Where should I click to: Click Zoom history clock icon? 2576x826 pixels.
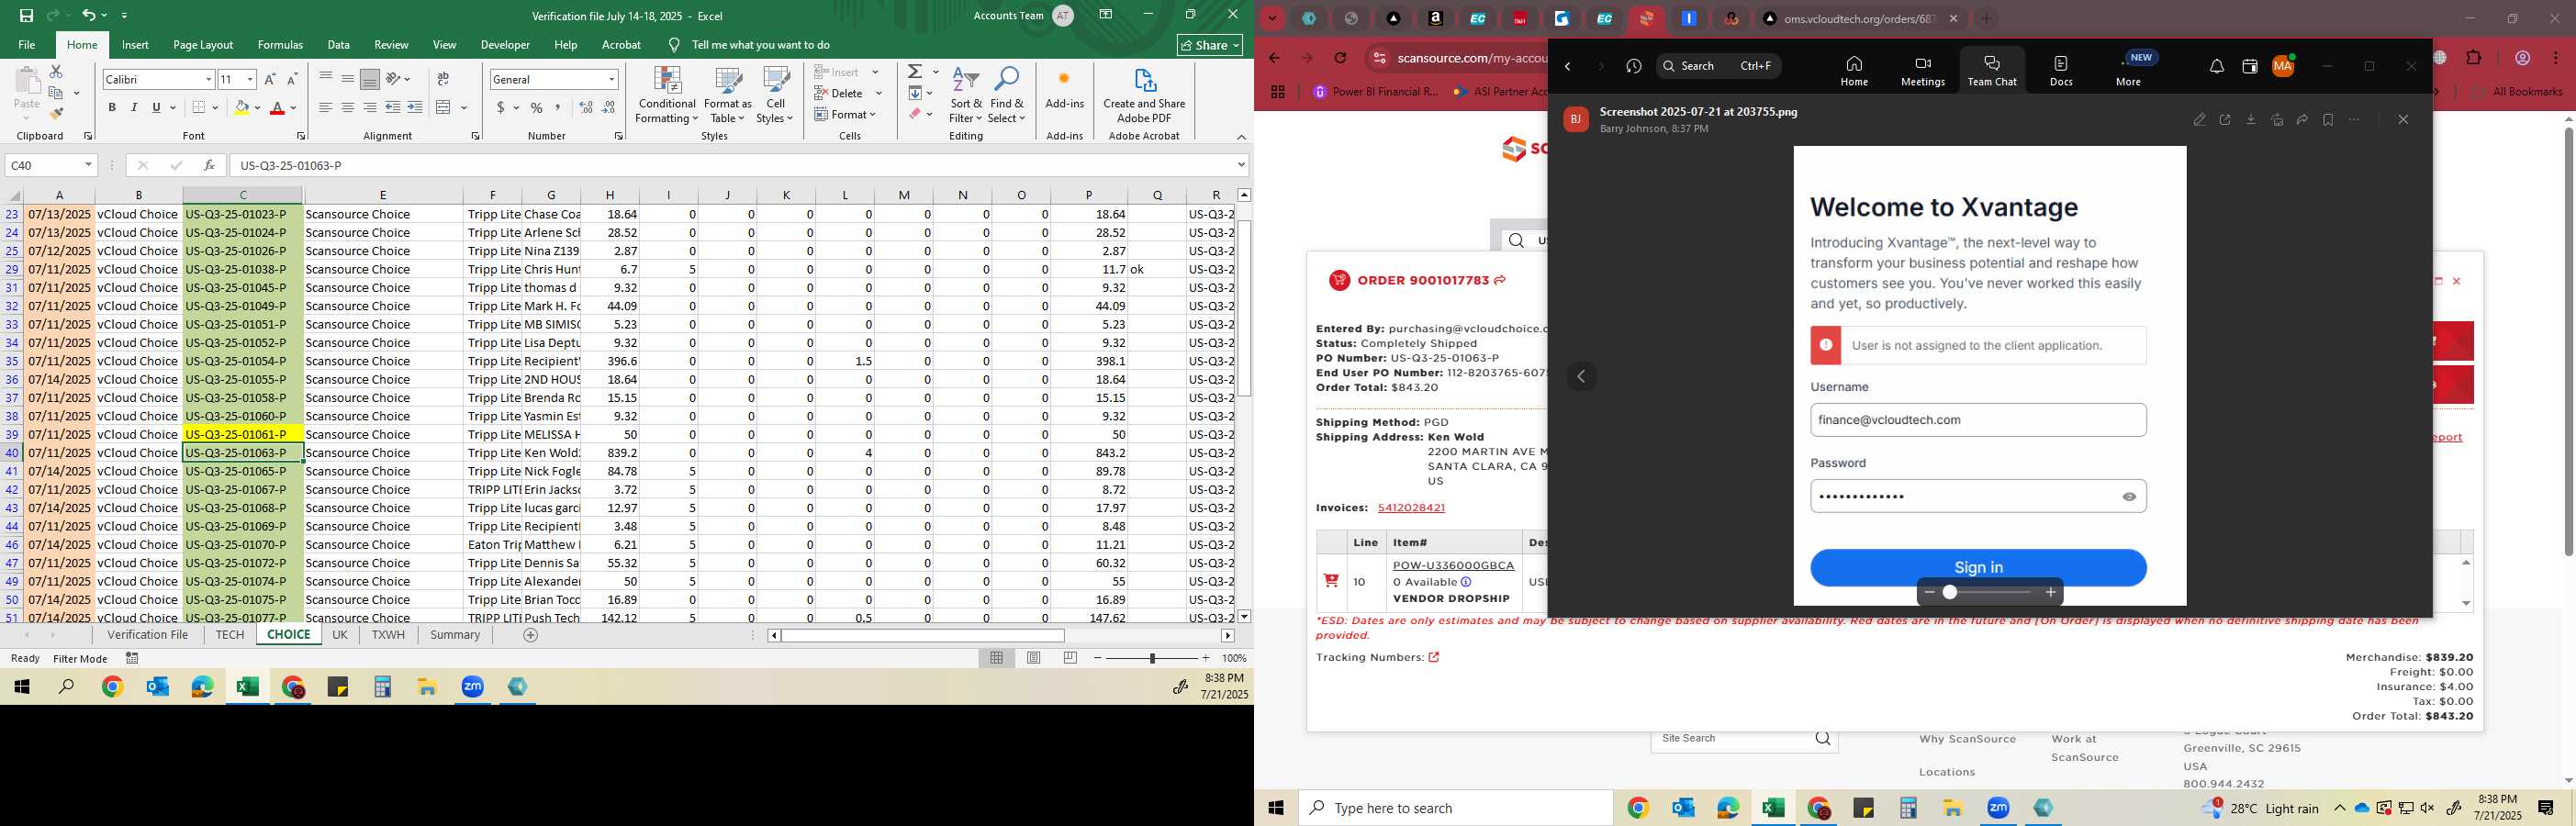[x=1634, y=67]
